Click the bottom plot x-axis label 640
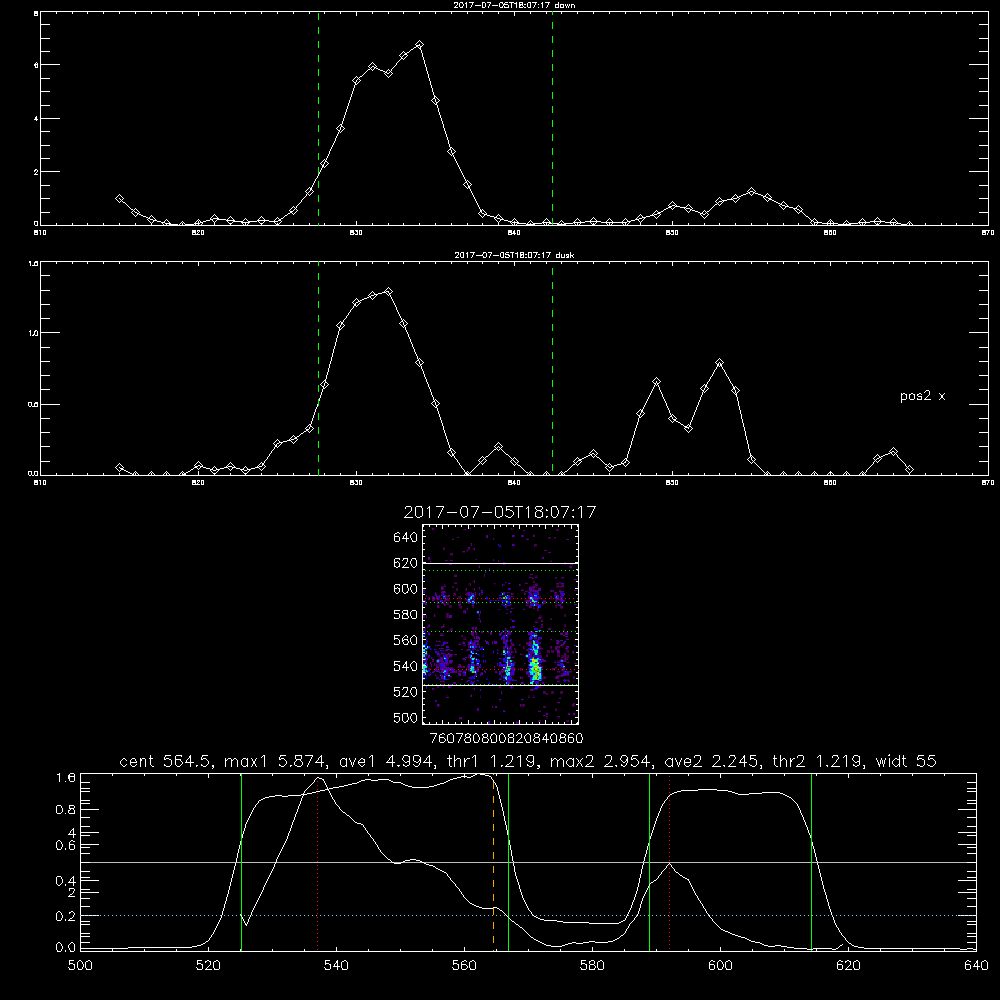The width and height of the screenshot is (1000, 1000). point(976,966)
